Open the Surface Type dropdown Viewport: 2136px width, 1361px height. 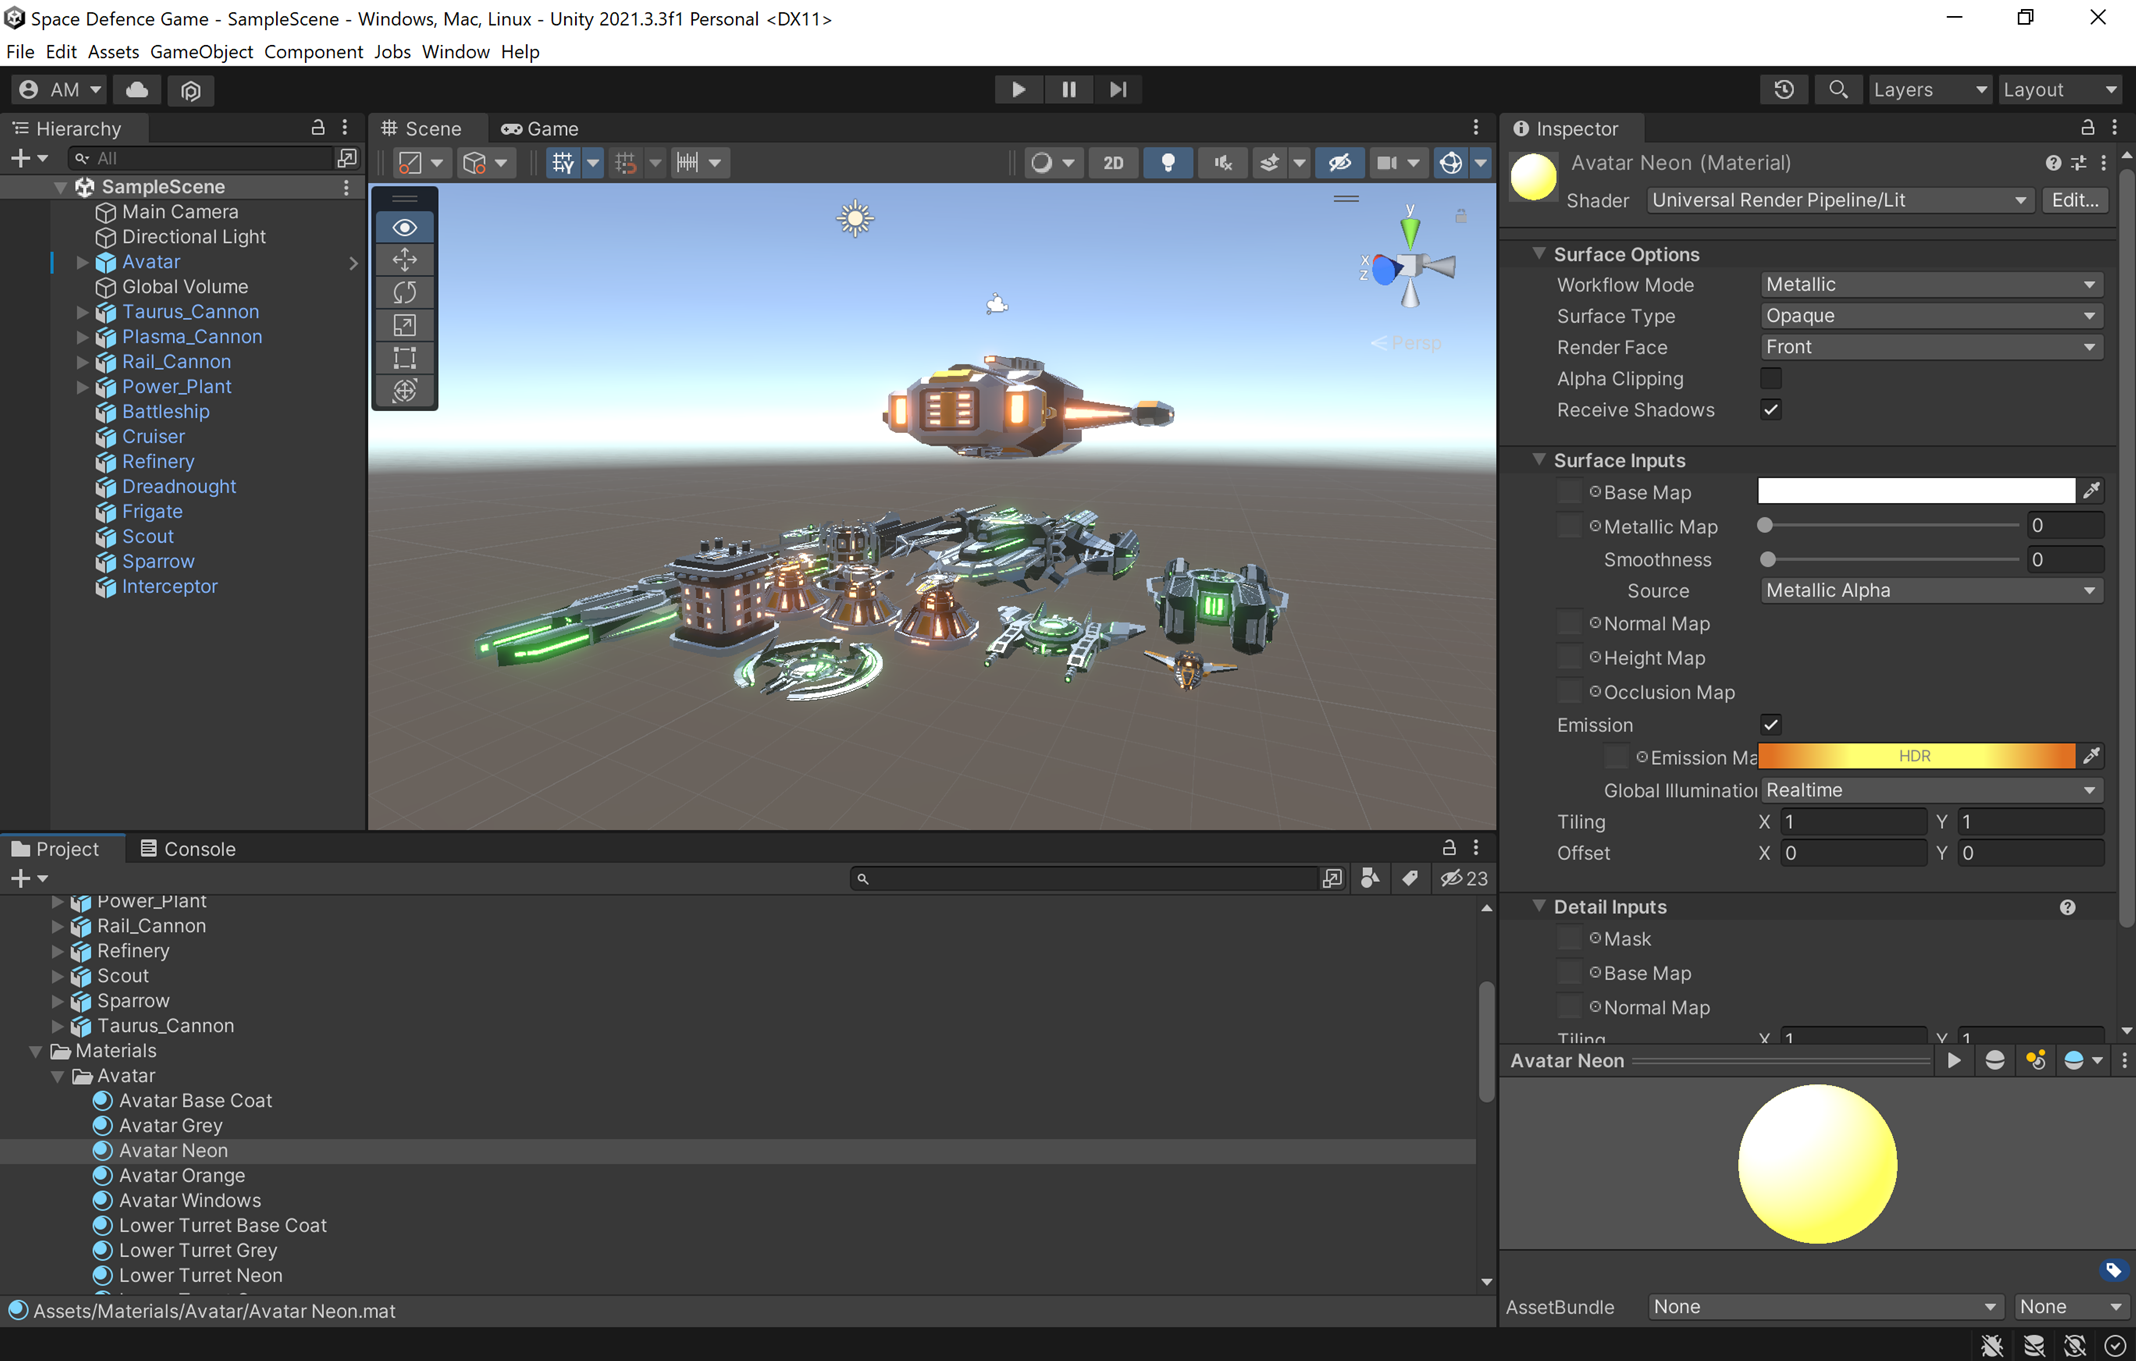click(1931, 315)
